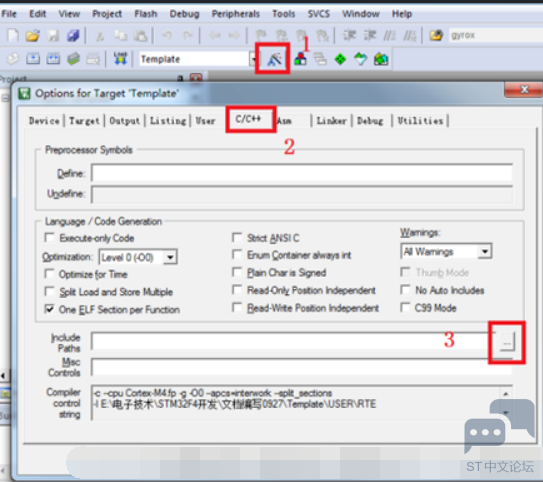Click the Undefine input field
The image size is (543, 482).
(302, 195)
